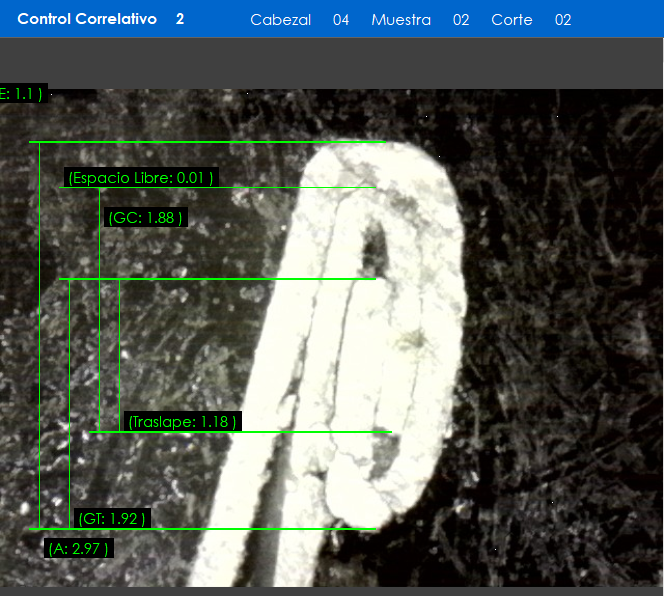The image size is (664, 596).
Task: Click the GC: 1.88 measurement label
Action: 146,218
